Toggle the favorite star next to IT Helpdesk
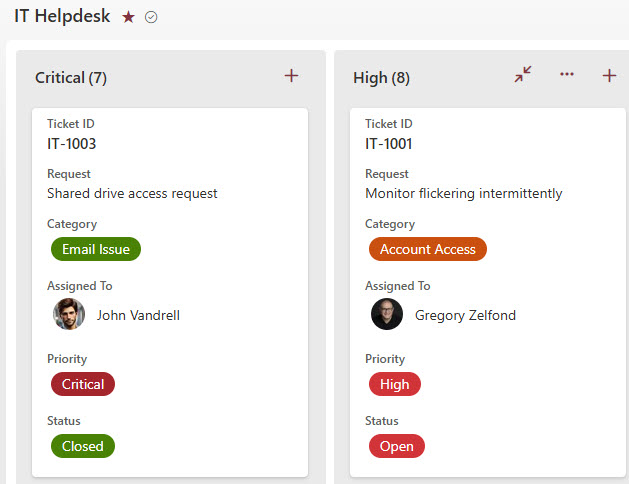 pyautogui.click(x=128, y=17)
